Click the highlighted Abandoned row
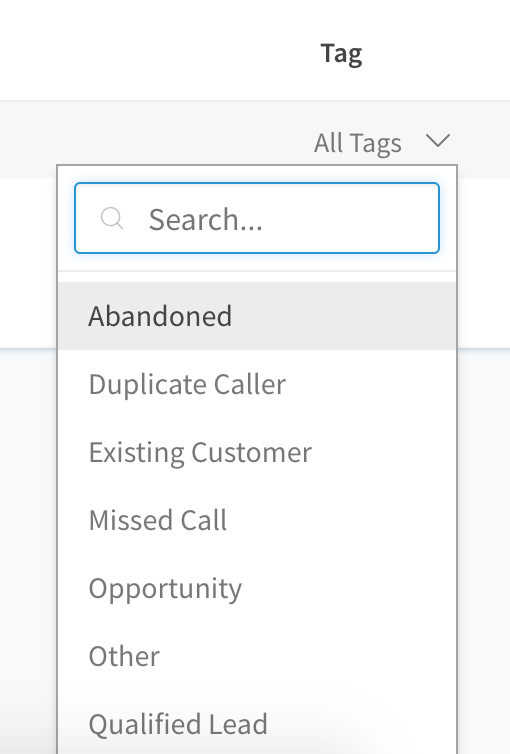This screenshot has width=510, height=754. coord(257,316)
